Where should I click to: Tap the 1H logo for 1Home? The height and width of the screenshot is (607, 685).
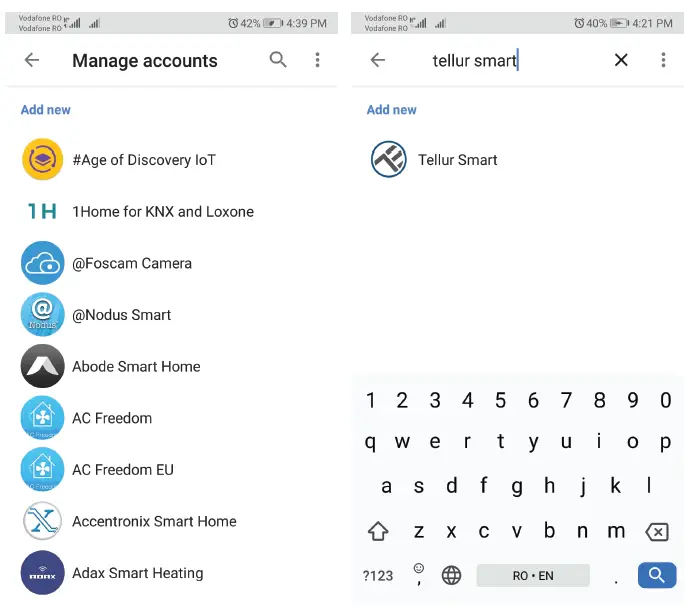(x=42, y=212)
